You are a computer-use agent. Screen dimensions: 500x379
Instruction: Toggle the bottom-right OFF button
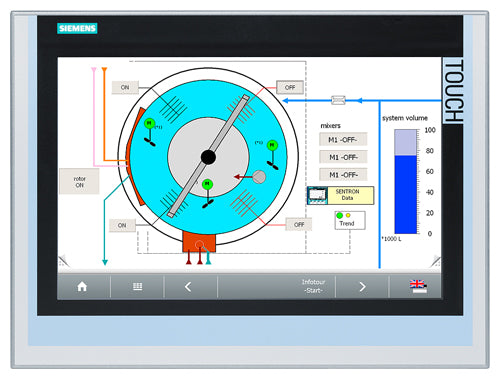[299, 224]
